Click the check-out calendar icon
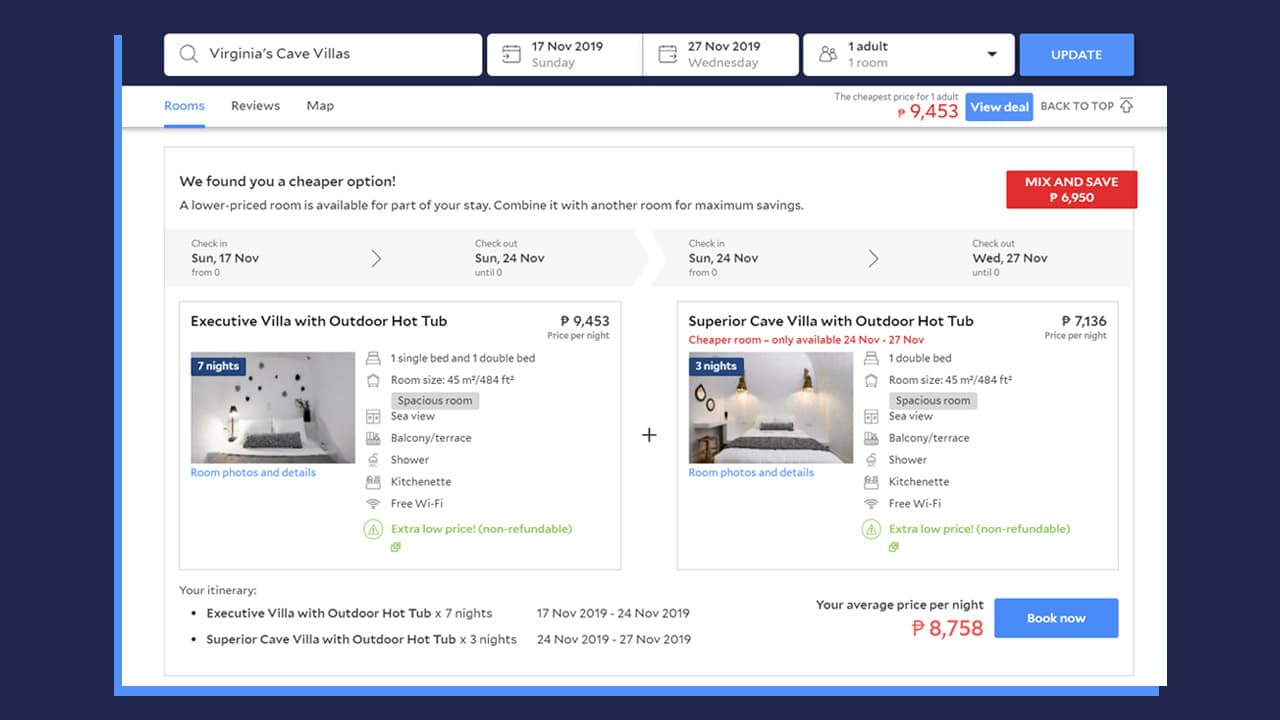This screenshot has height=720, width=1280. click(667, 54)
